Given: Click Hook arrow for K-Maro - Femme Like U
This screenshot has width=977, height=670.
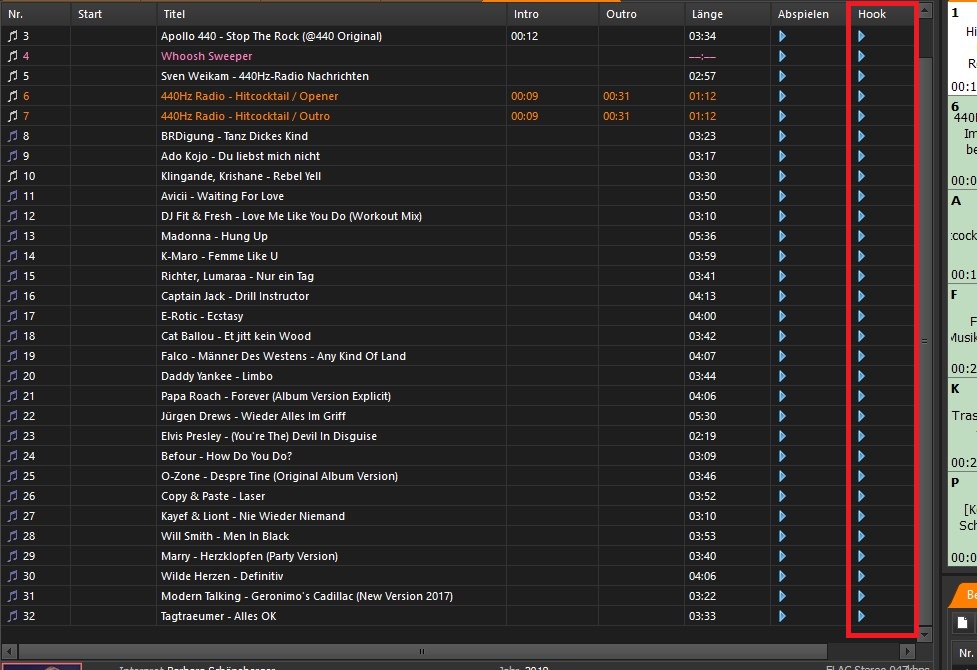Looking at the screenshot, I should tap(861, 256).
